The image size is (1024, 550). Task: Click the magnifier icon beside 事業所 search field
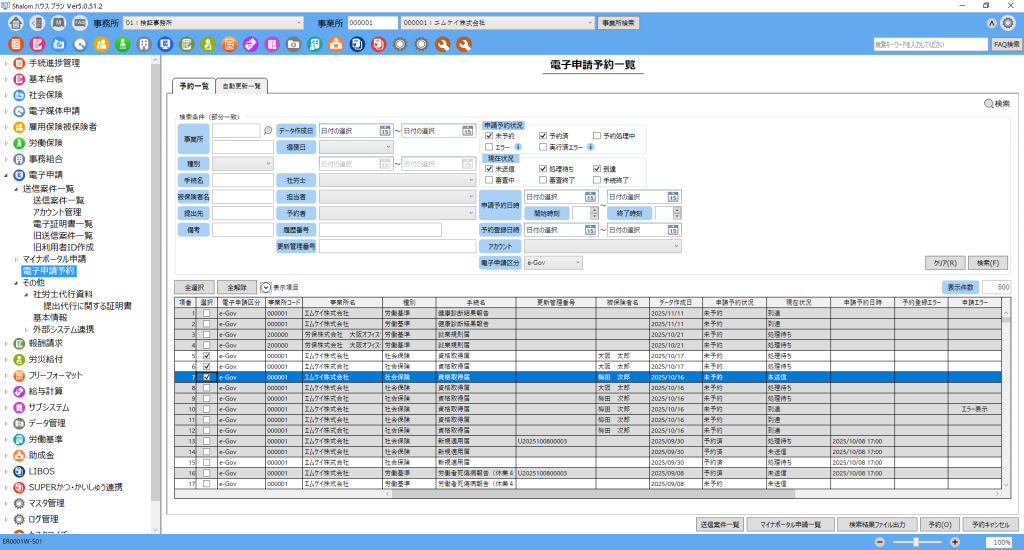point(267,130)
